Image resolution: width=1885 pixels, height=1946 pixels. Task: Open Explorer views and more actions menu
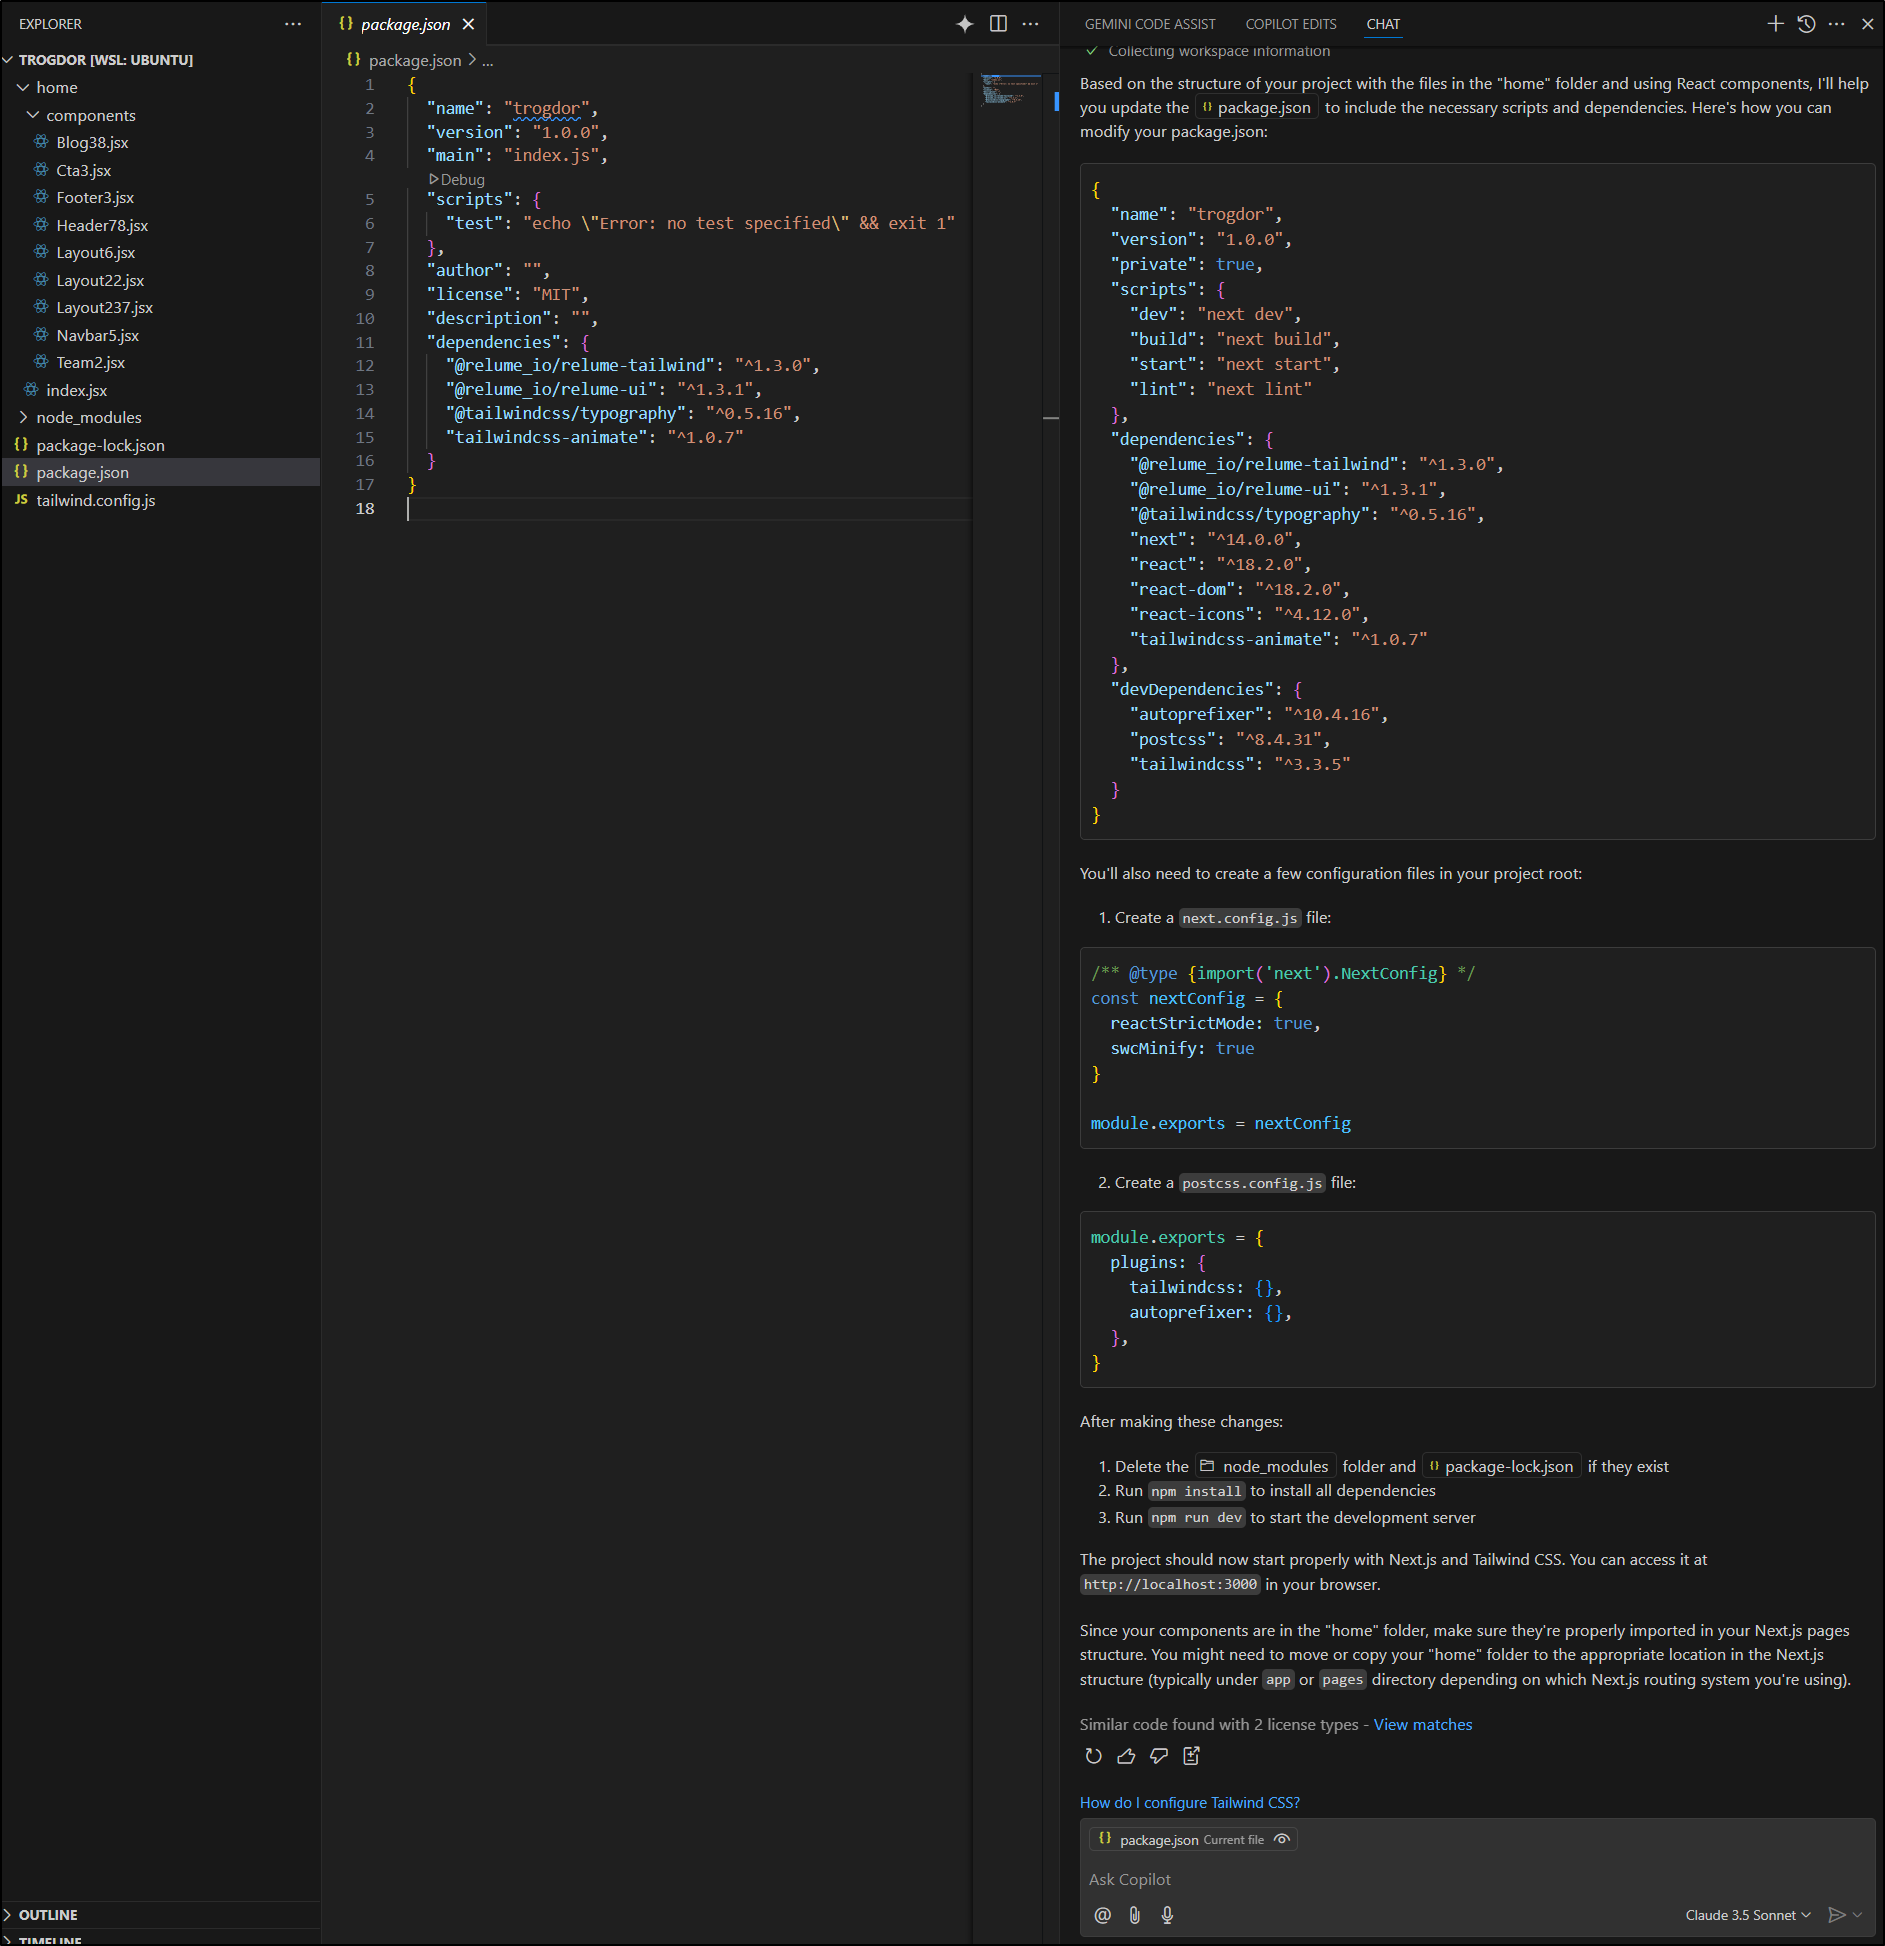(x=292, y=24)
